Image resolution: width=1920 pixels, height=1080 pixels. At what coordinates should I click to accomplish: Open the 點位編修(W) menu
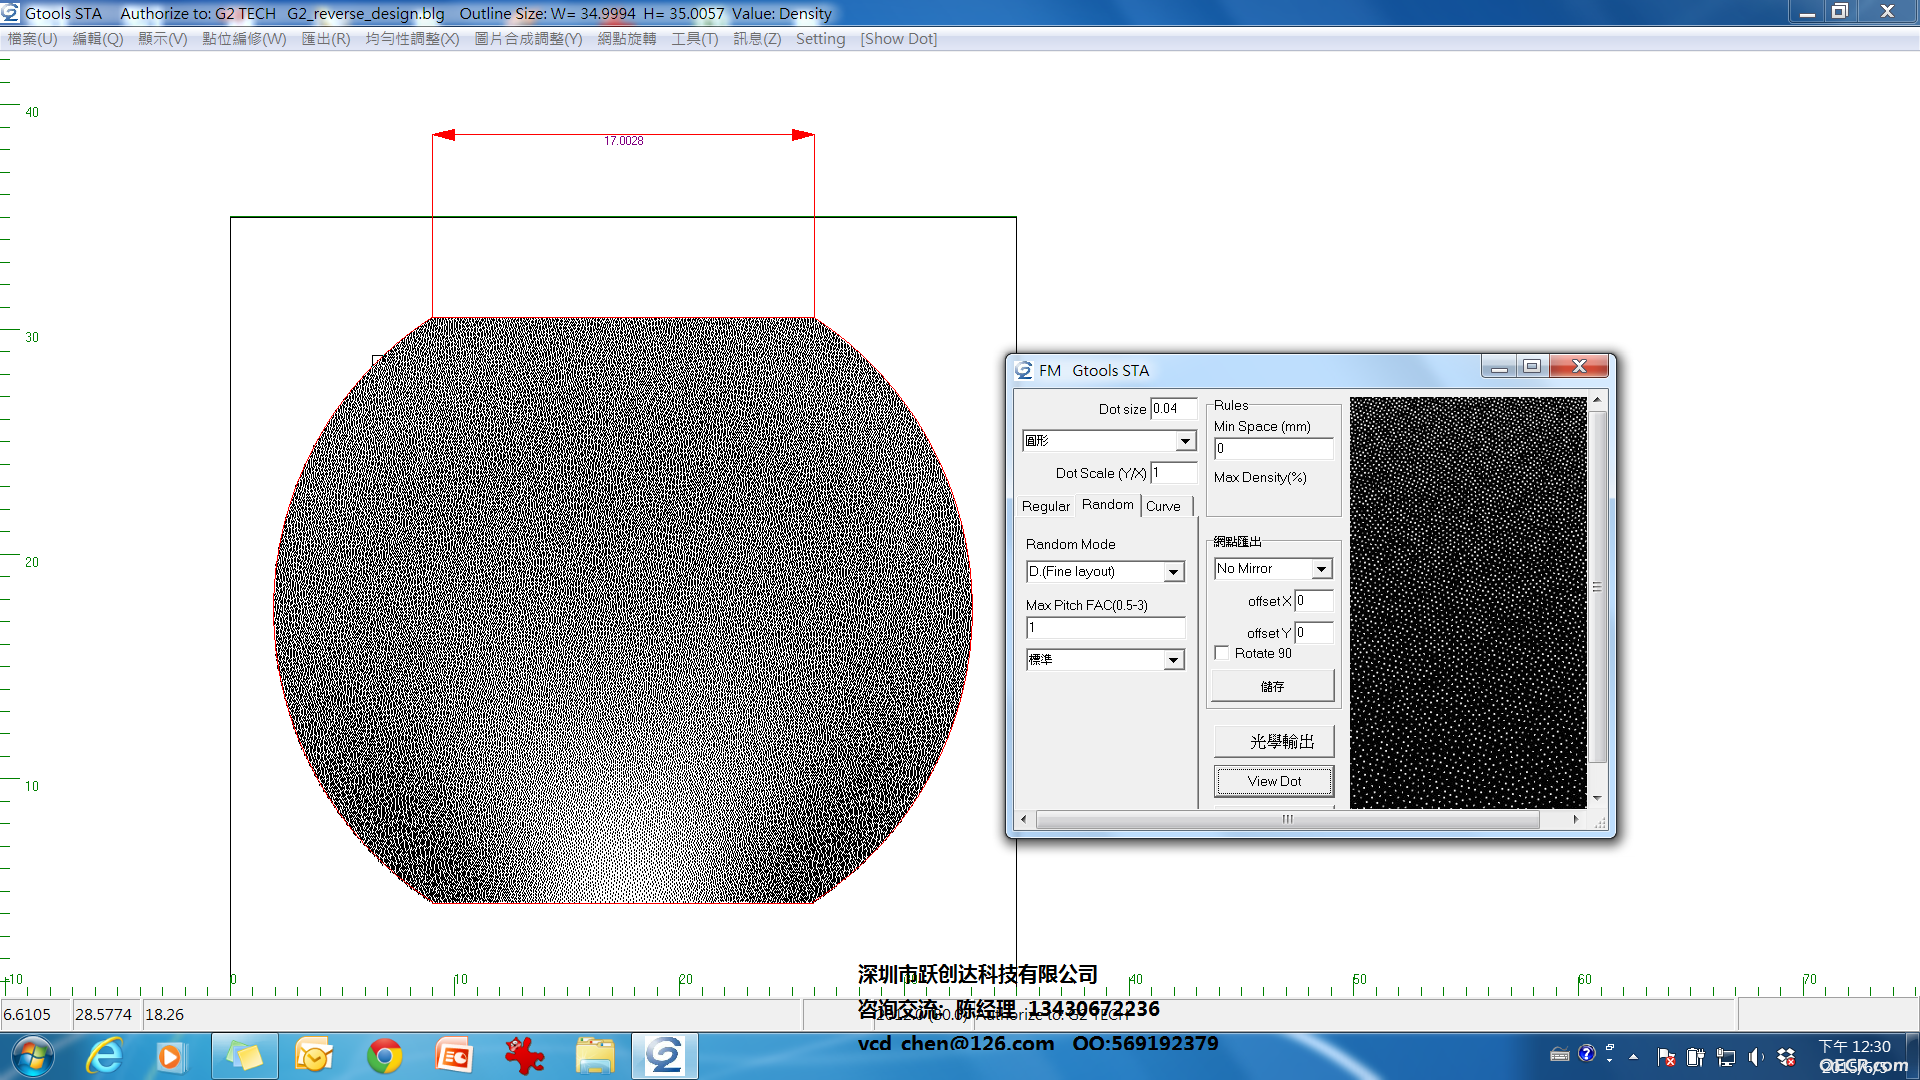[x=244, y=39]
